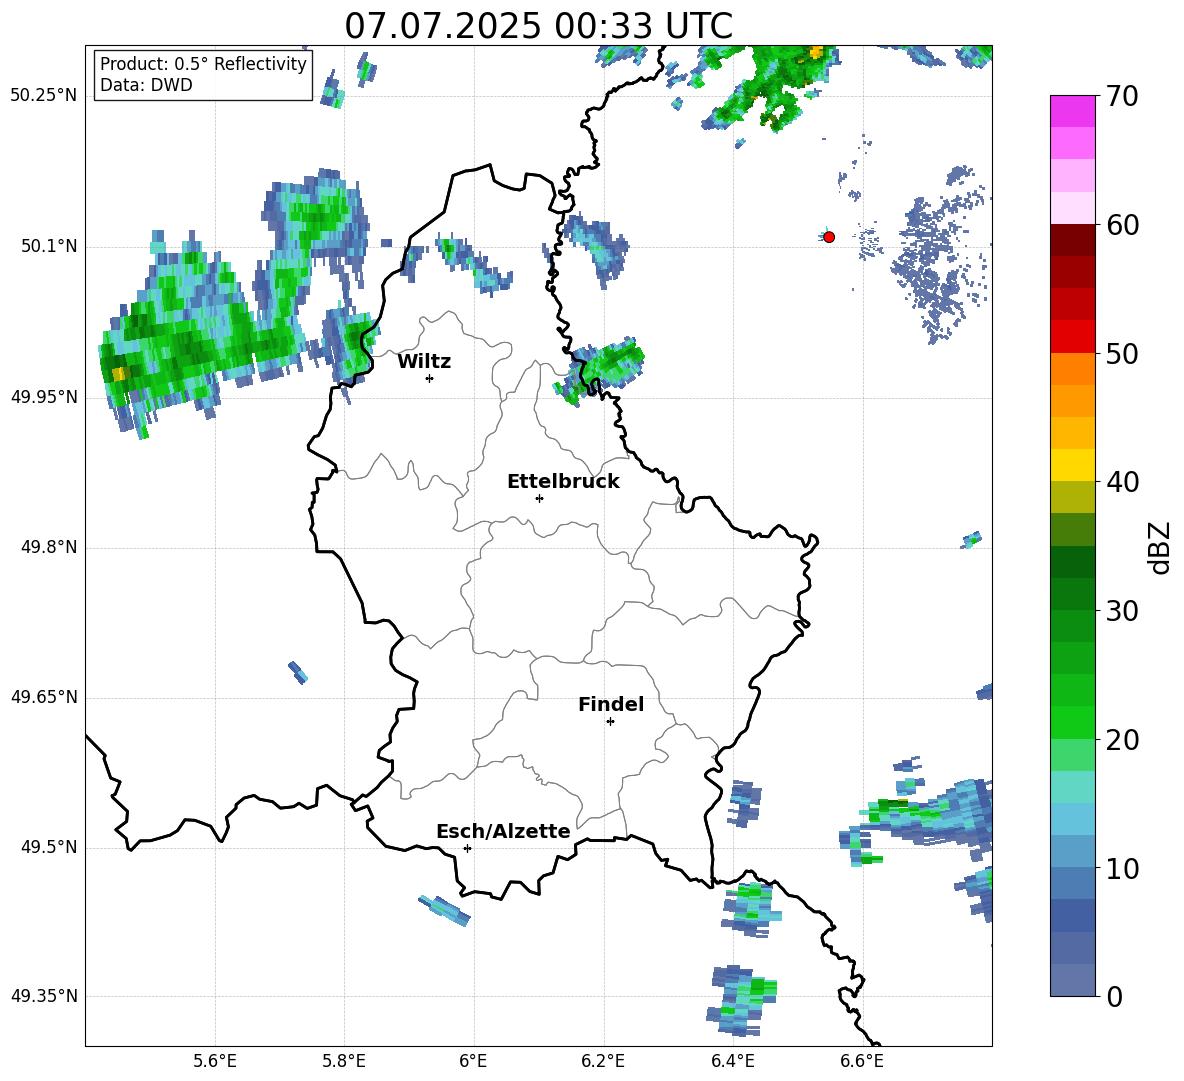Click the 49.35°N latitude label
Image resolution: width=1184 pixels, height=1081 pixels.
pyautogui.click(x=44, y=996)
